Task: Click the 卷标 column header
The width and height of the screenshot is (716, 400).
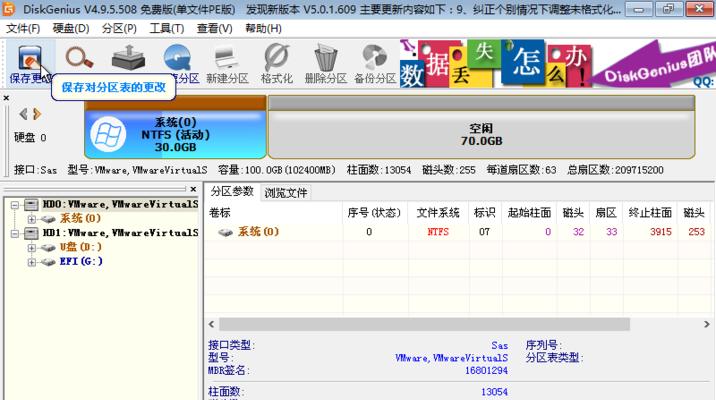Action: [x=273, y=212]
